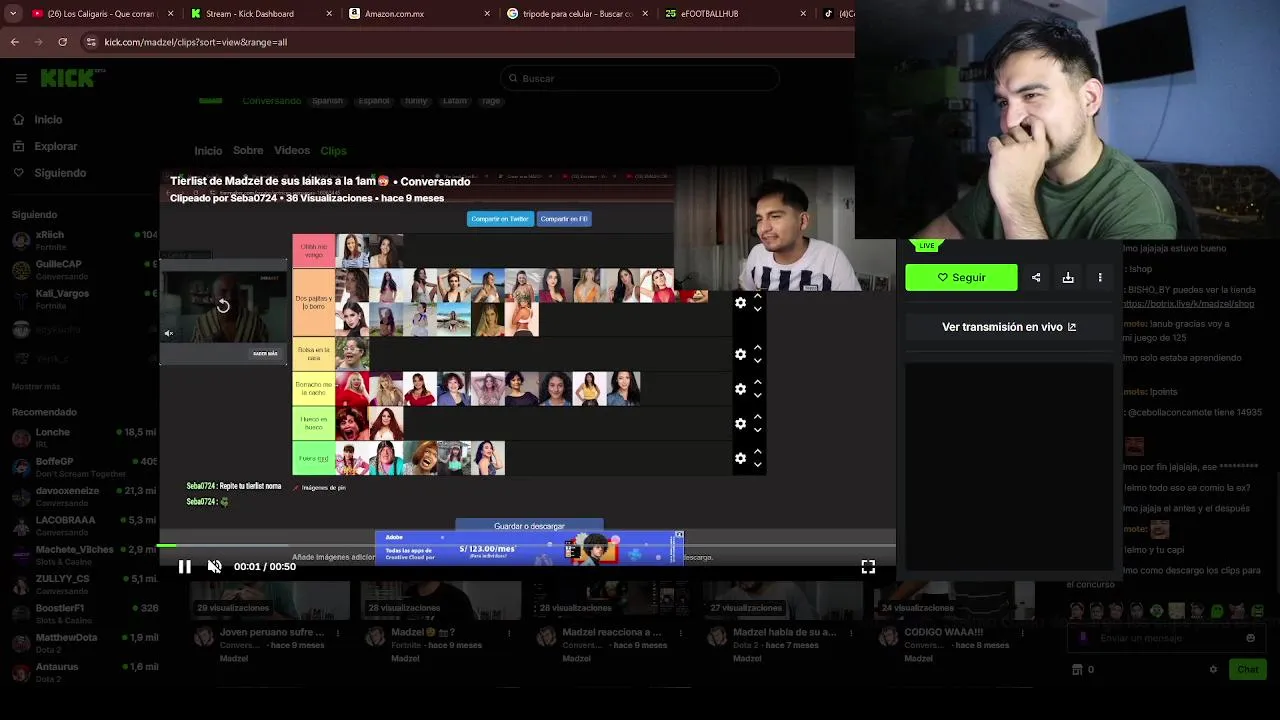Pause the clip playback
Screen dimensions: 1280x720
coord(185,567)
